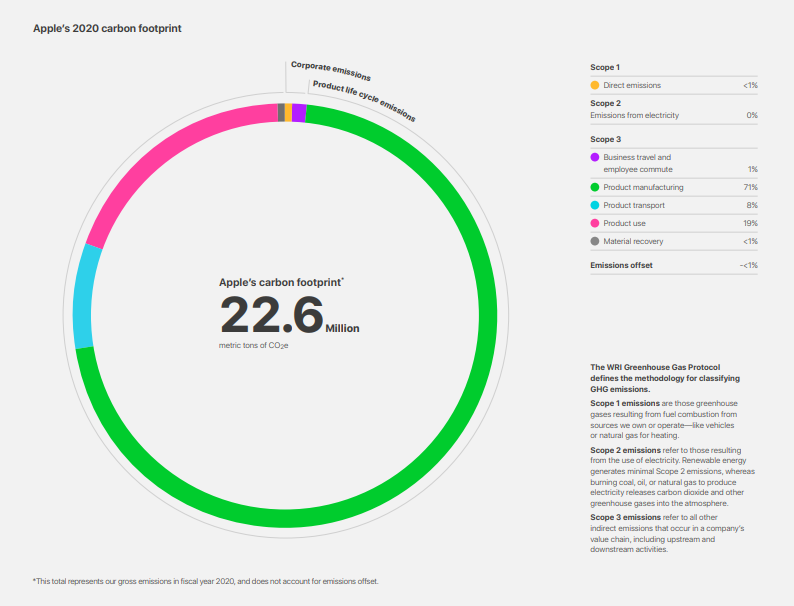
Task: Click the 'Corporate emissions' chart label
Action: click(331, 71)
